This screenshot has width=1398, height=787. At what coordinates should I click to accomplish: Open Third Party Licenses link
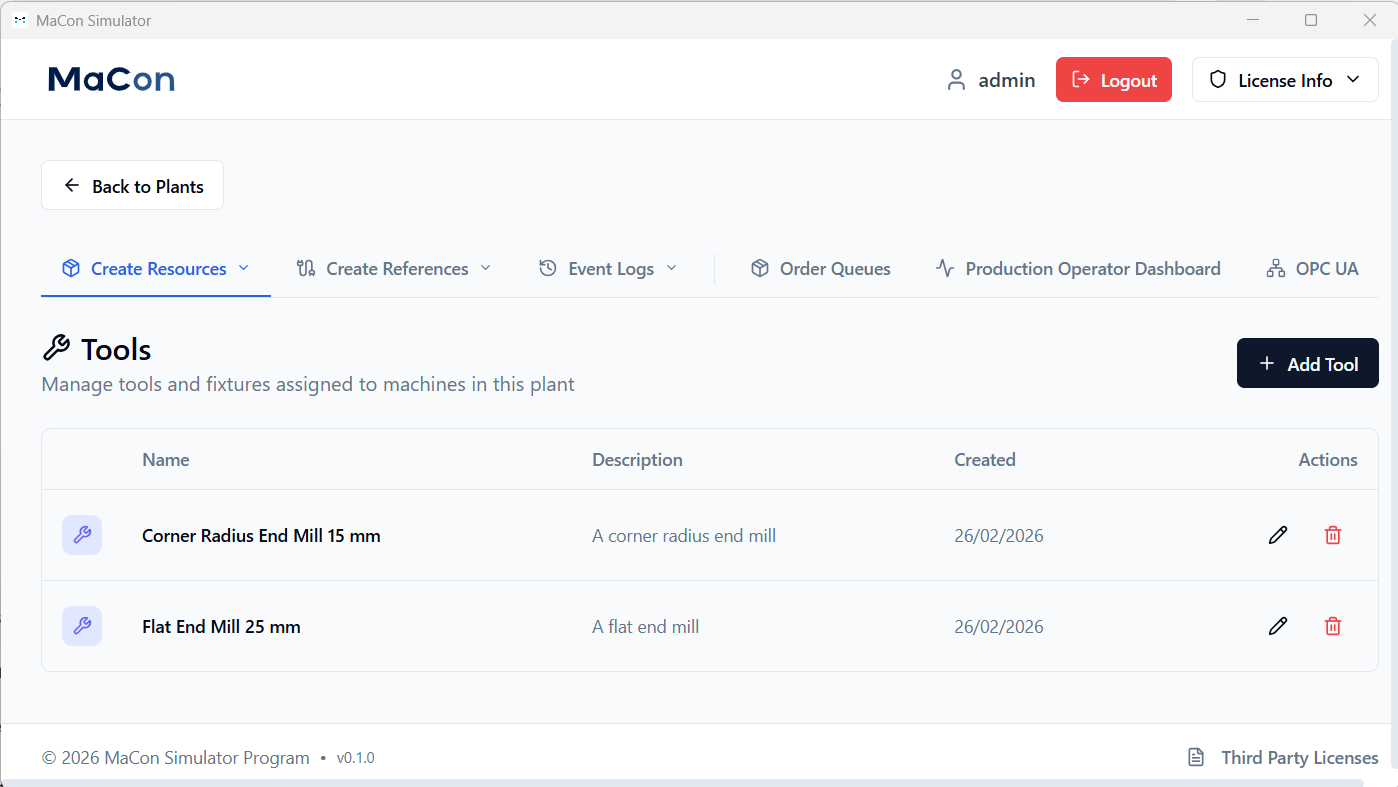pyautogui.click(x=1299, y=757)
